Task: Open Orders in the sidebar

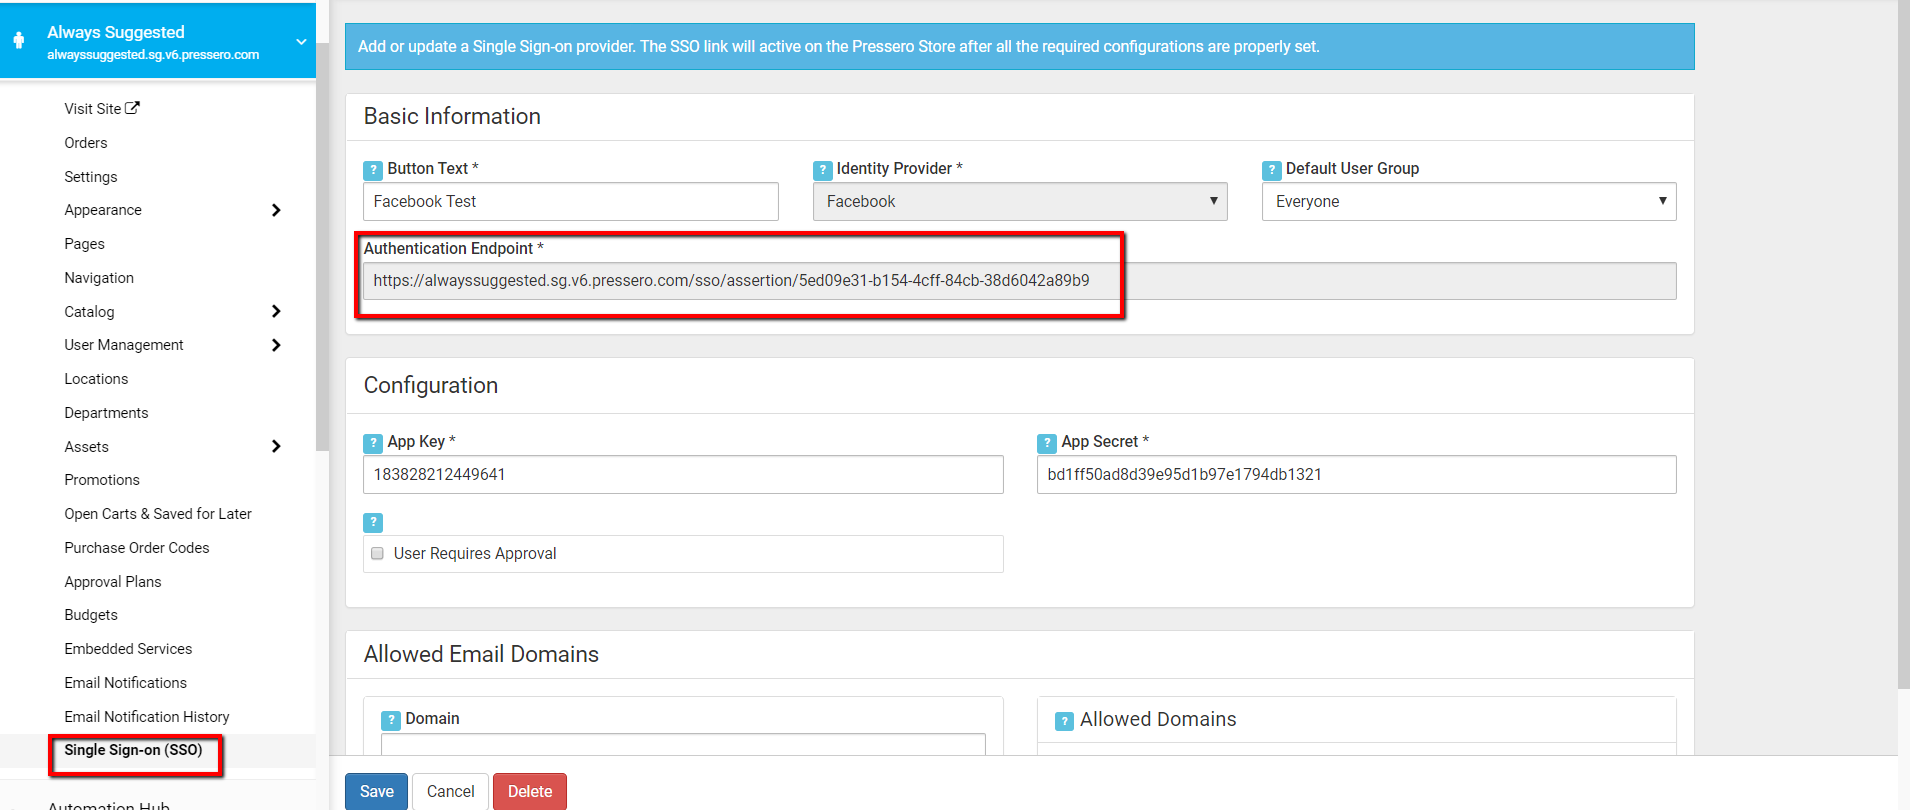Action: [x=86, y=143]
